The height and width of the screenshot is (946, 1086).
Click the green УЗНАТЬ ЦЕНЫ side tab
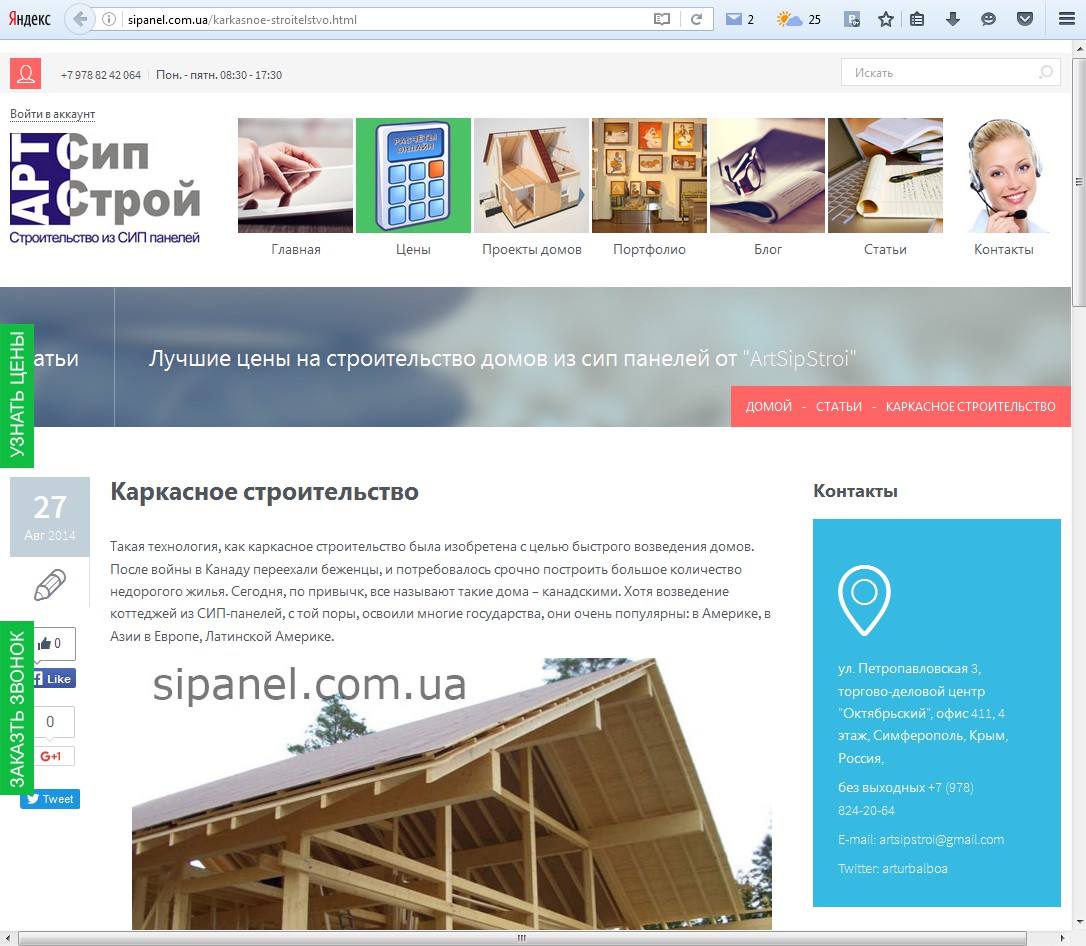[17, 395]
